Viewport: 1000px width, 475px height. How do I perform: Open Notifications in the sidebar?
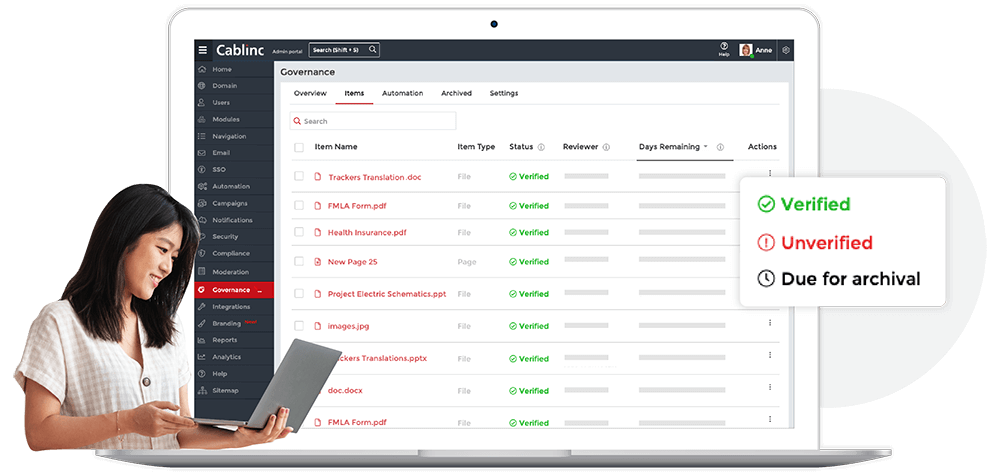(234, 220)
